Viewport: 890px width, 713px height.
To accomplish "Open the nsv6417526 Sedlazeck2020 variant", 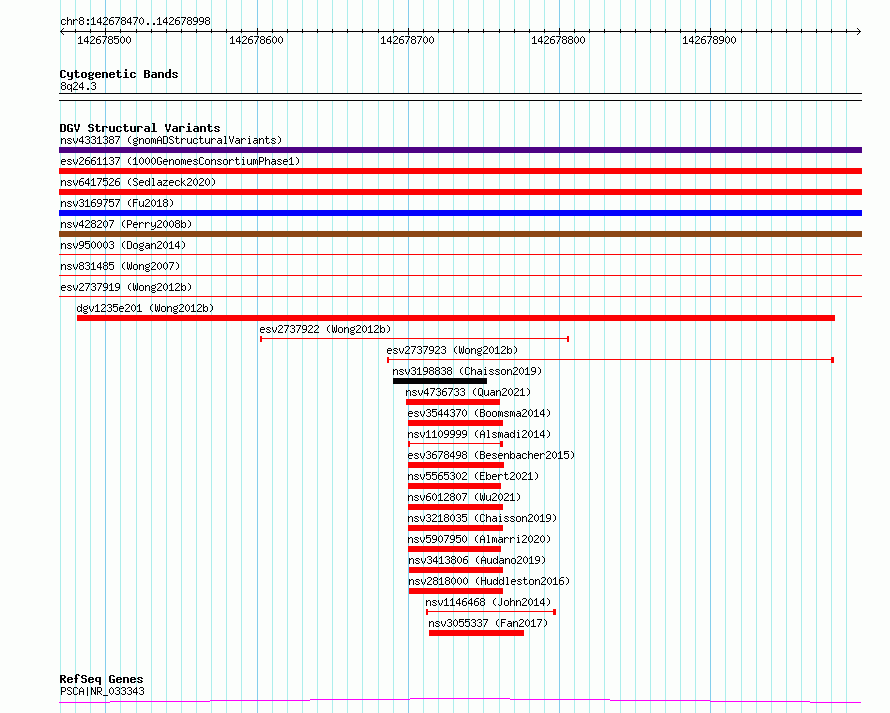I will point(138,182).
